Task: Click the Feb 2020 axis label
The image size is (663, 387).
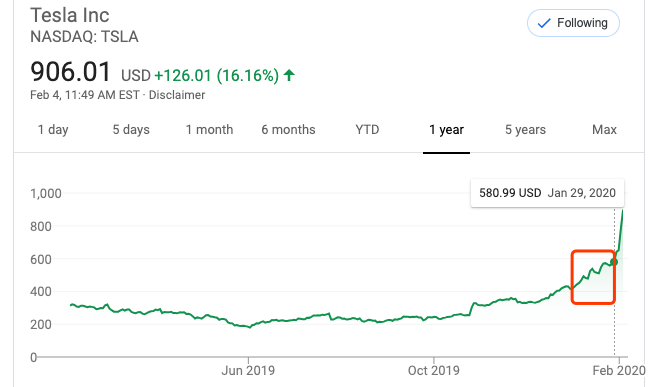Action: [x=619, y=371]
